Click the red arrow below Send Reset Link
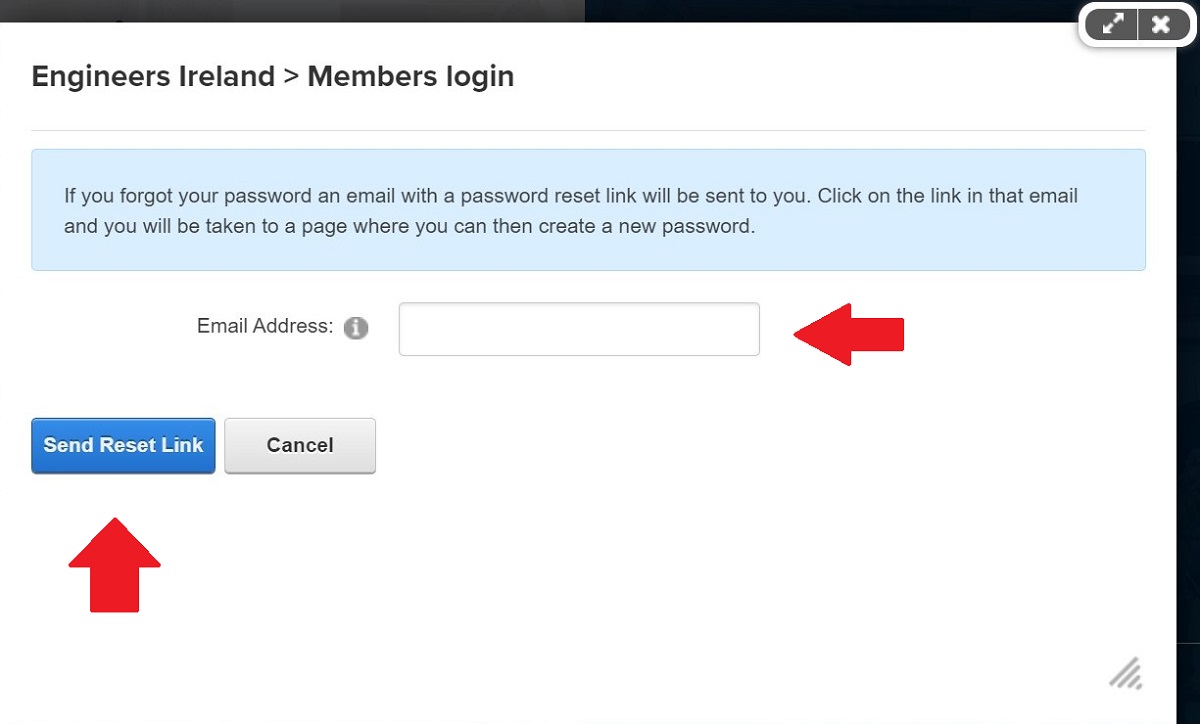This screenshot has height=724, width=1200. pos(114,565)
